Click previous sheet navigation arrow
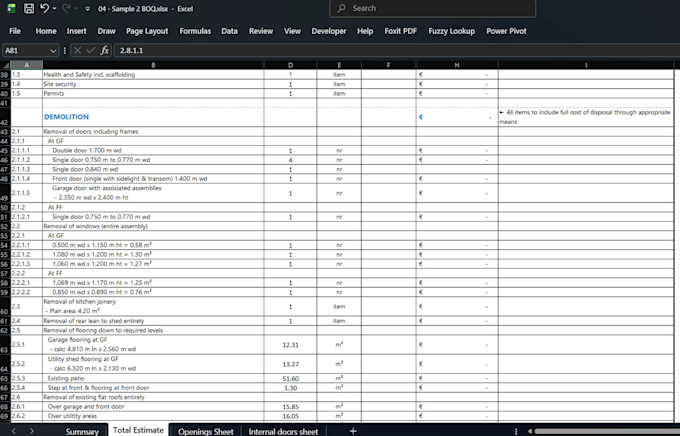The width and height of the screenshot is (680, 436). coord(14,431)
